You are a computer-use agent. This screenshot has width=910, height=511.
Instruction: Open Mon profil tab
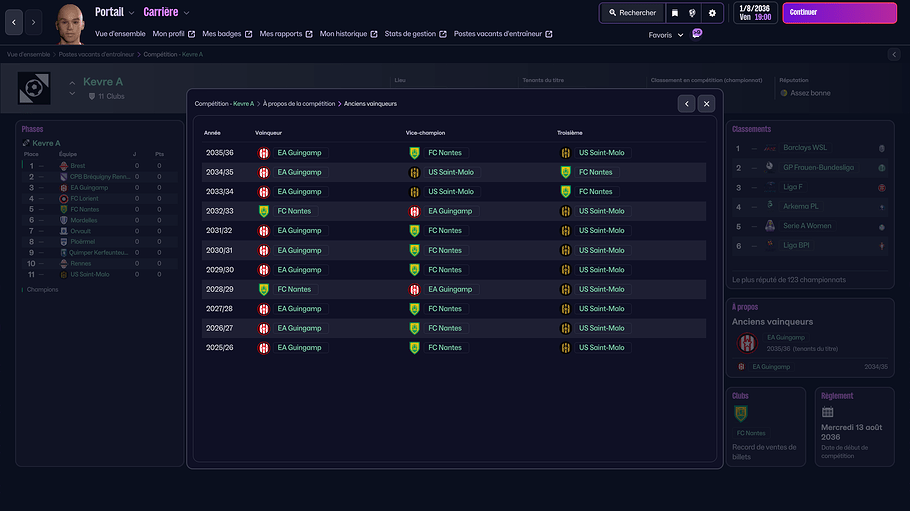coord(174,34)
